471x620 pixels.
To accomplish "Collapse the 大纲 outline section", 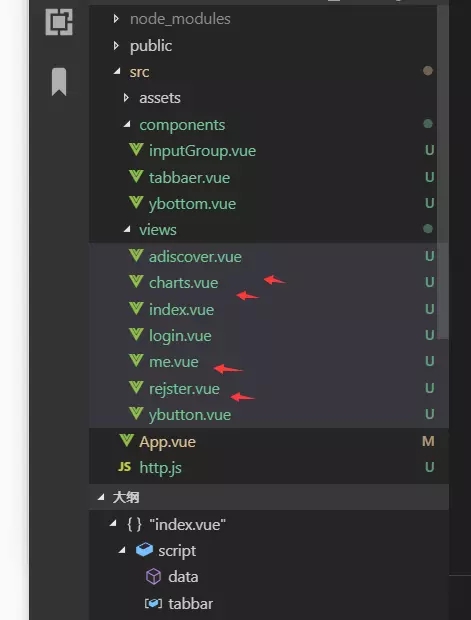I will tap(102, 497).
